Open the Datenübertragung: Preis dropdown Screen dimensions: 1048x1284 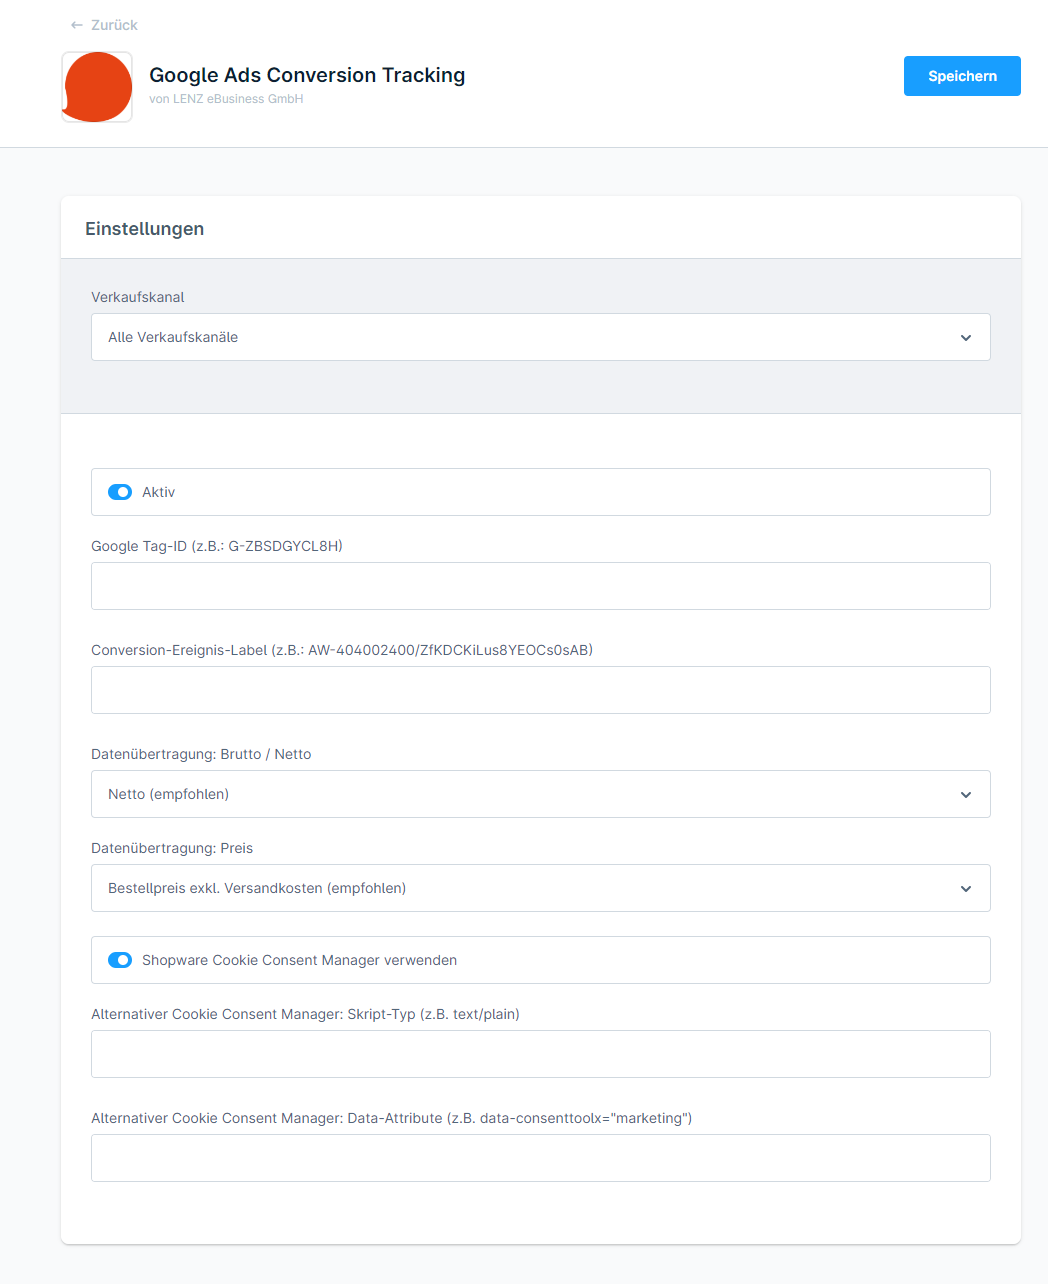[x=541, y=888]
